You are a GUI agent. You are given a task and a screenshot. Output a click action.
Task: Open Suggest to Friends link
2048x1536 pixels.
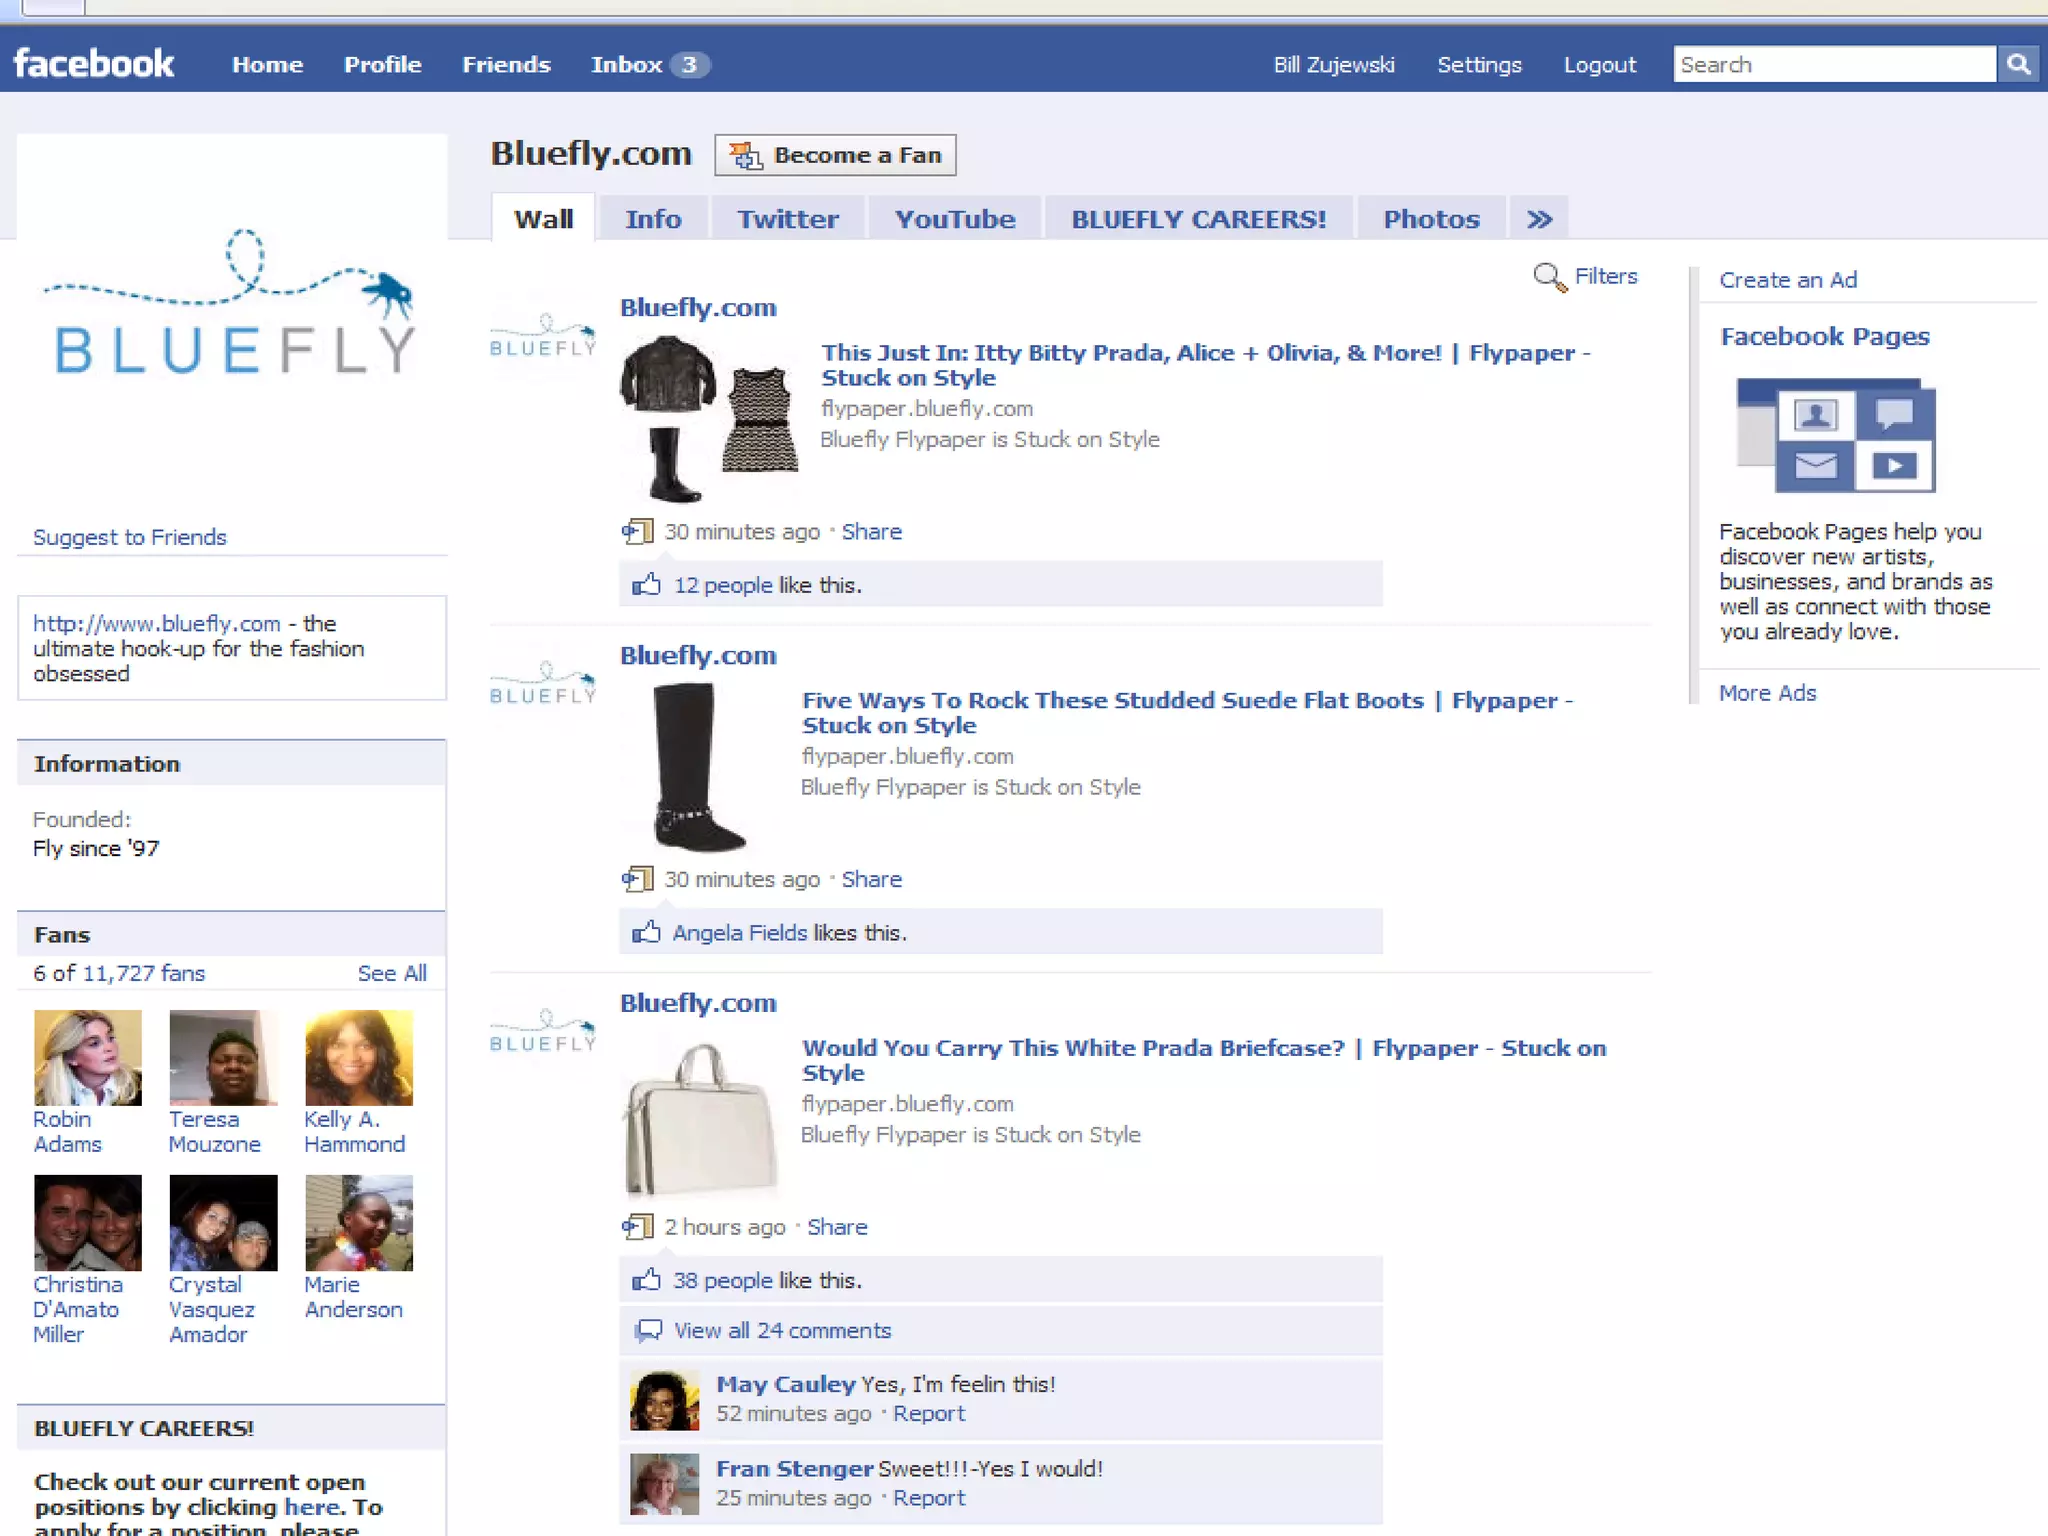pyautogui.click(x=130, y=537)
